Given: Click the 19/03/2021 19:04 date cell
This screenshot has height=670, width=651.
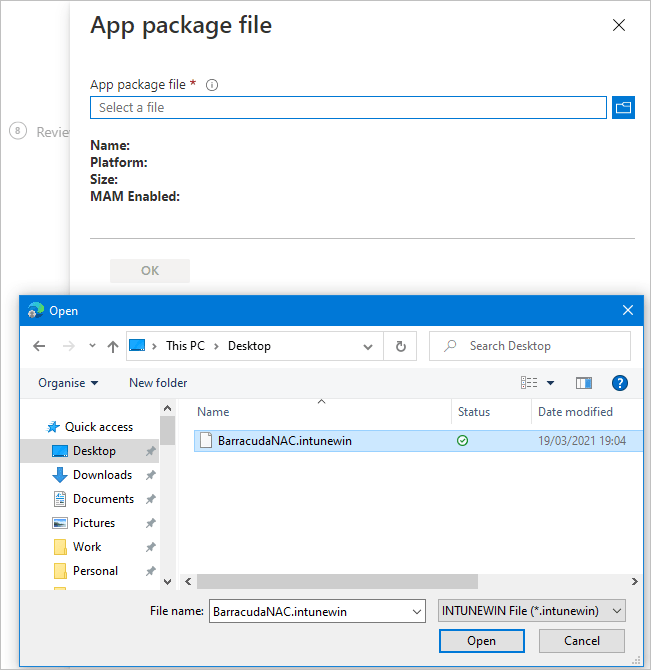Looking at the screenshot, I should (x=582, y=441).
